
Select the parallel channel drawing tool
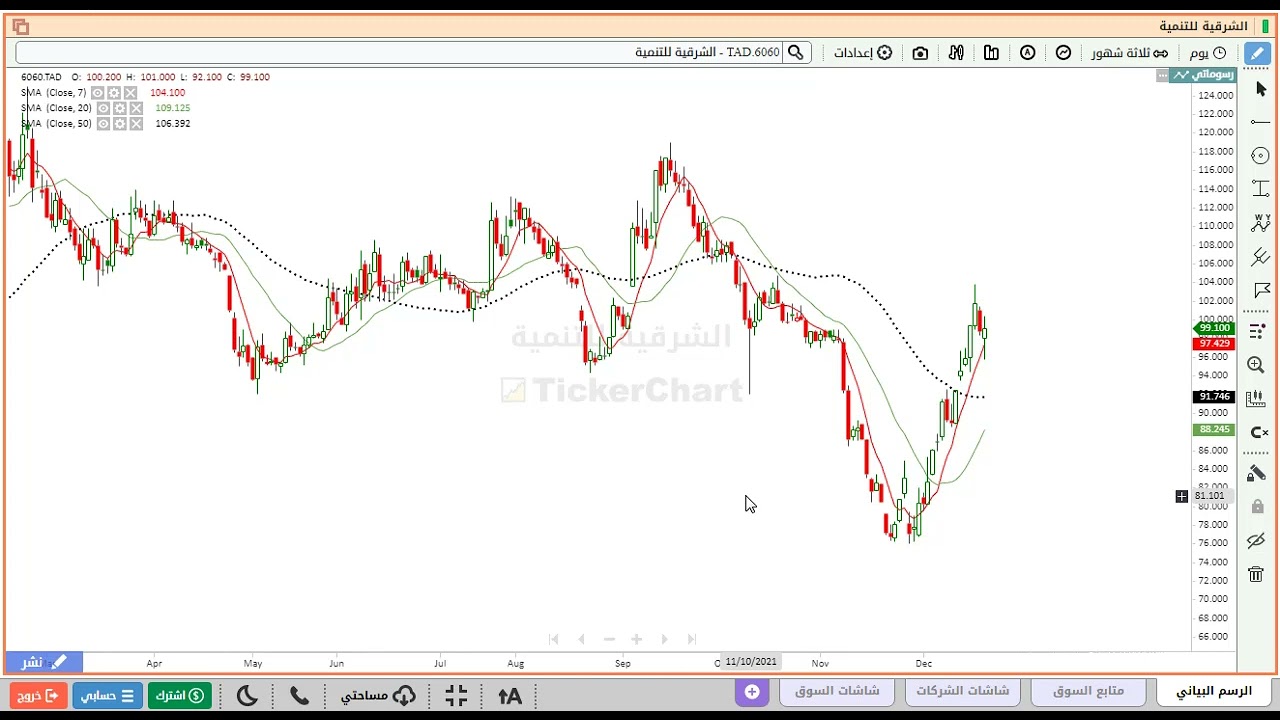pos(1260,257)
